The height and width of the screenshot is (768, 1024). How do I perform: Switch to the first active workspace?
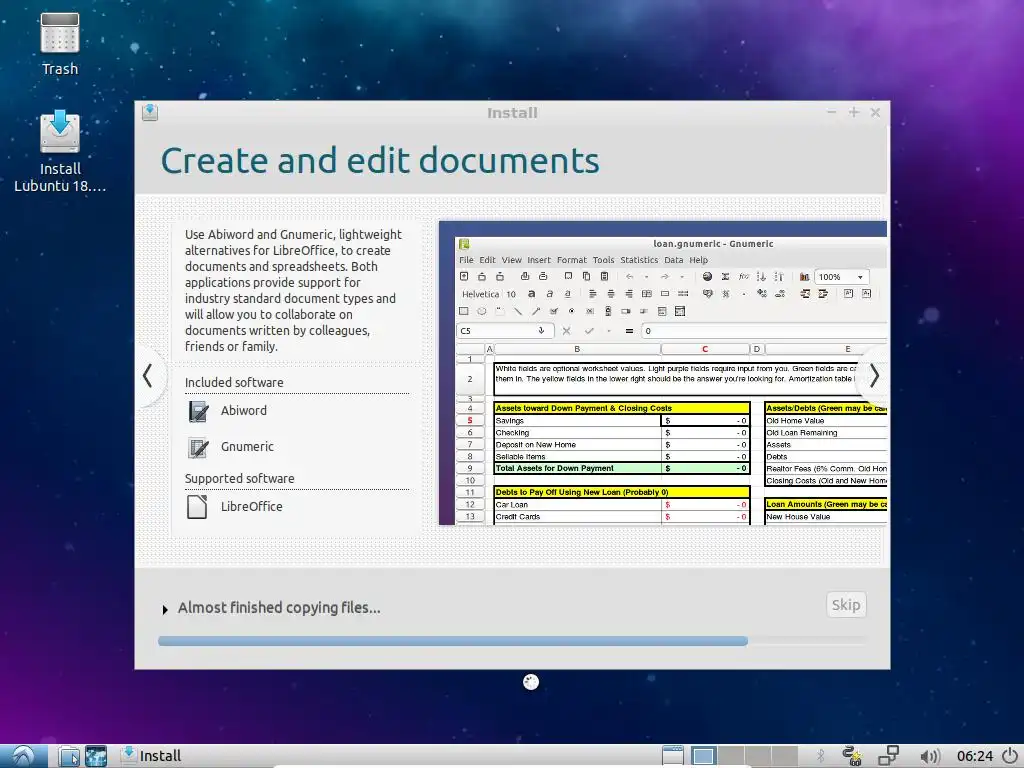coord(703,756)
